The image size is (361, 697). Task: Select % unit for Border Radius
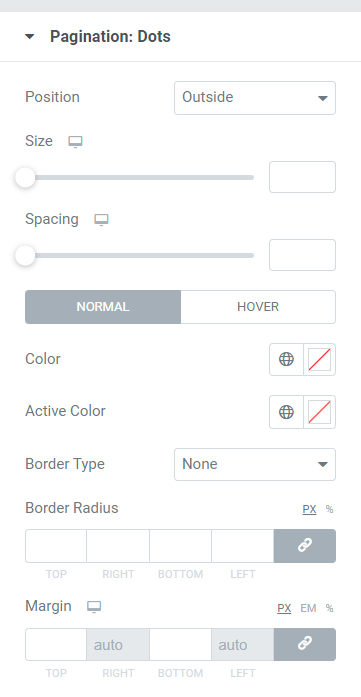pos(329,509)
